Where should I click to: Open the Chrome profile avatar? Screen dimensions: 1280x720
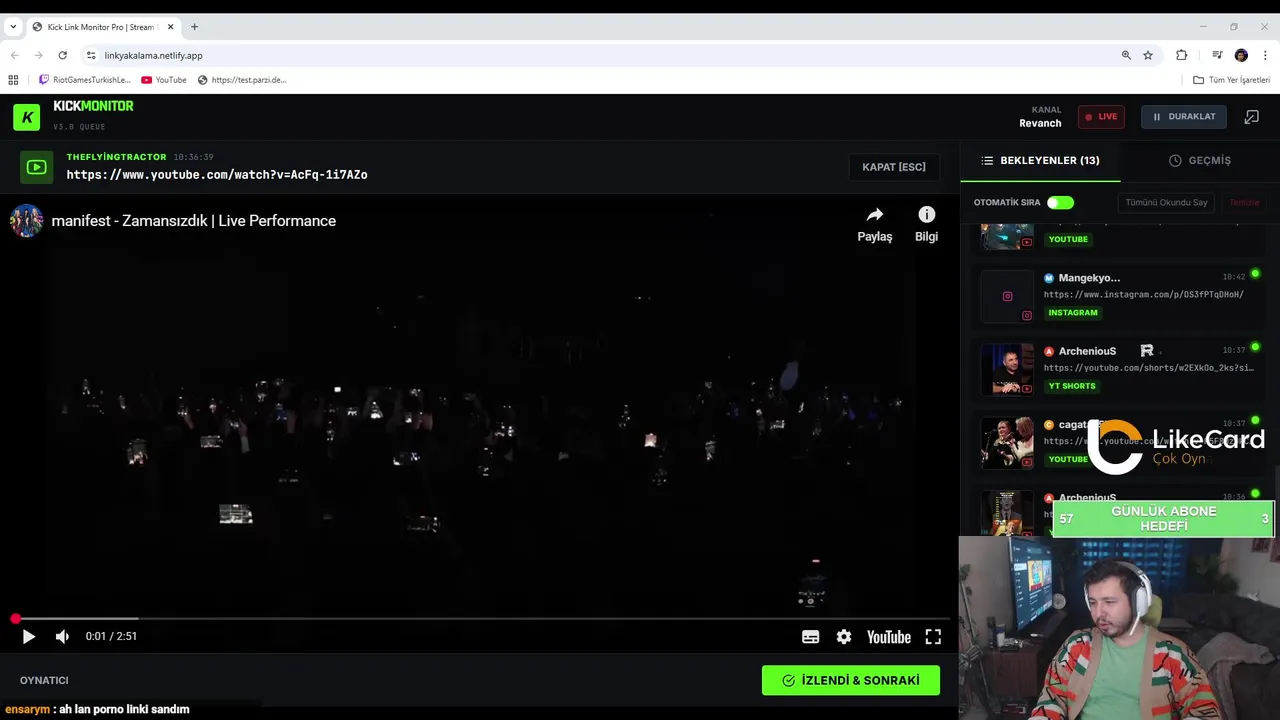coord(1241,55)
